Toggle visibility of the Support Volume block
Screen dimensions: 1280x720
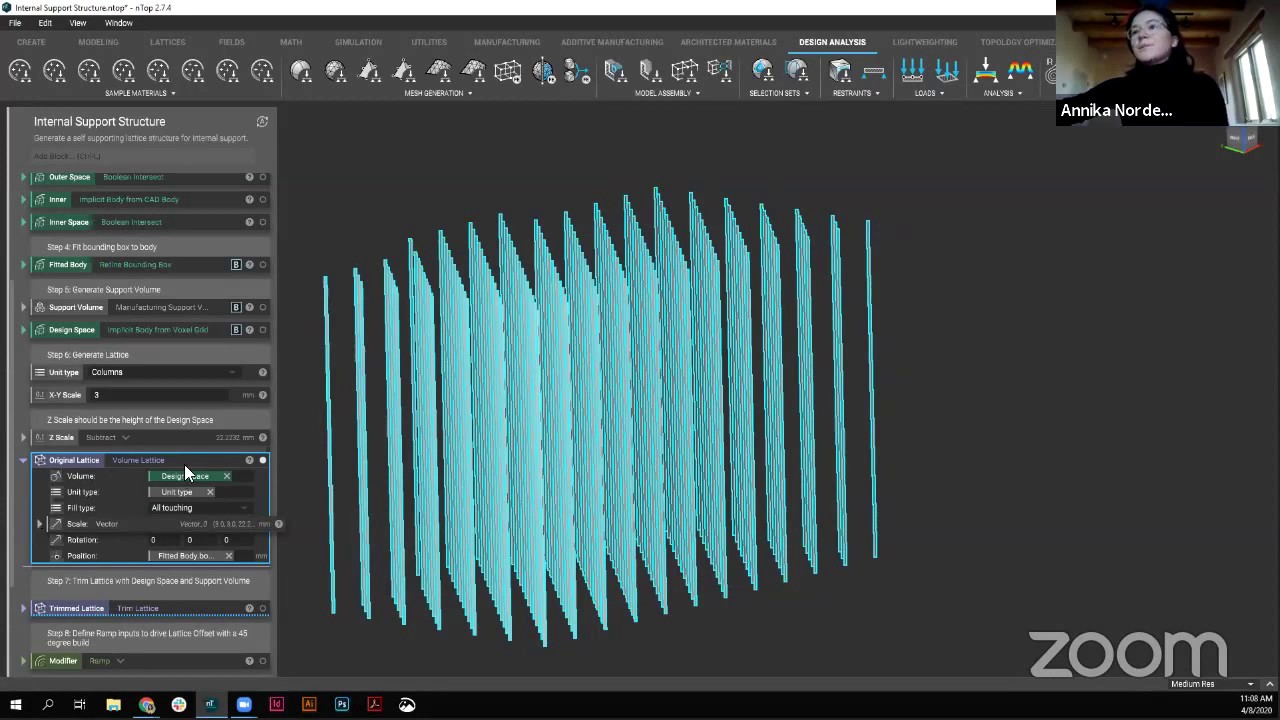pos(263,307)
